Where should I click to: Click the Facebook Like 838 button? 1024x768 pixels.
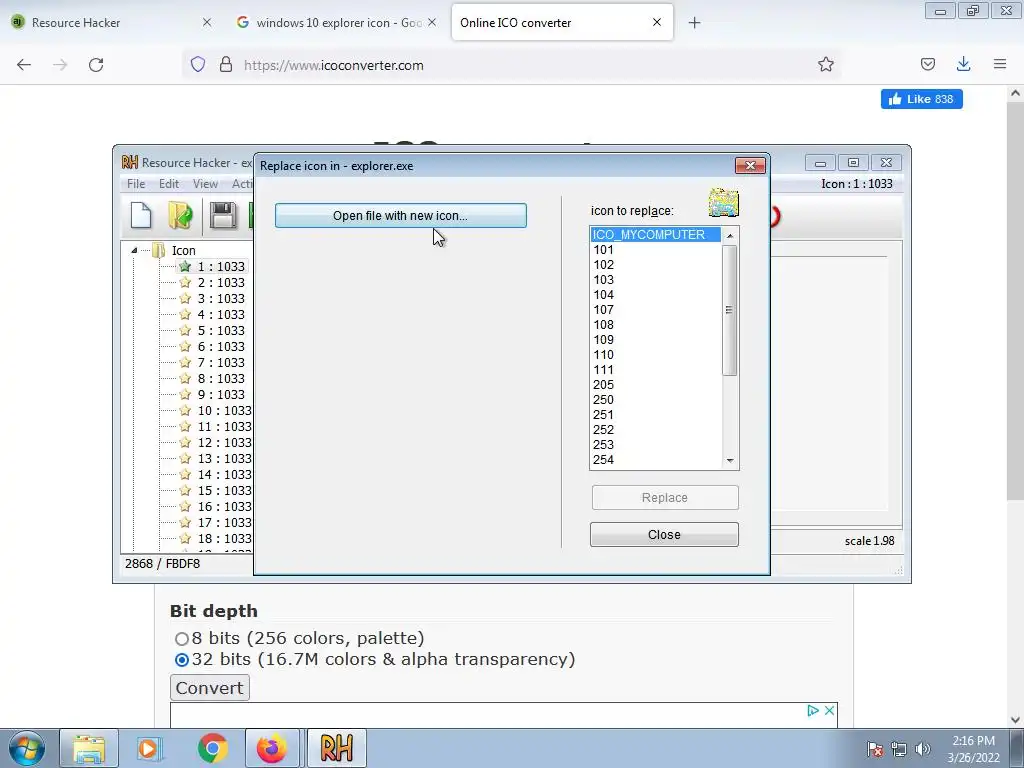[921, 99]
